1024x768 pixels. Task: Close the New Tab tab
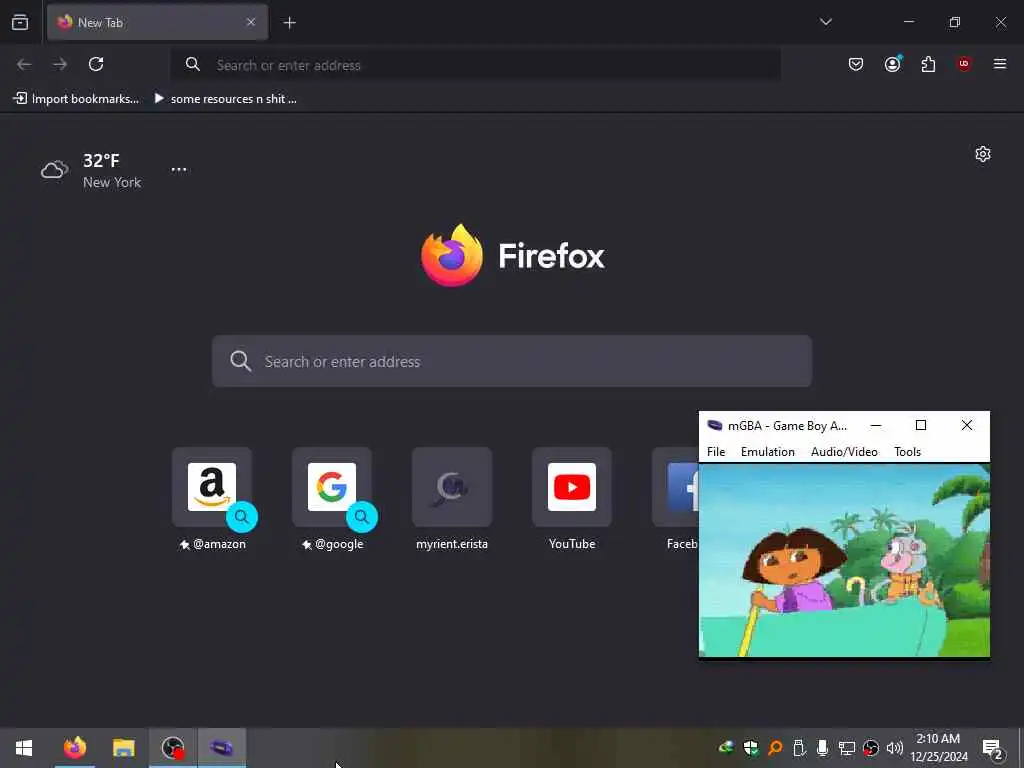point(251,22)
